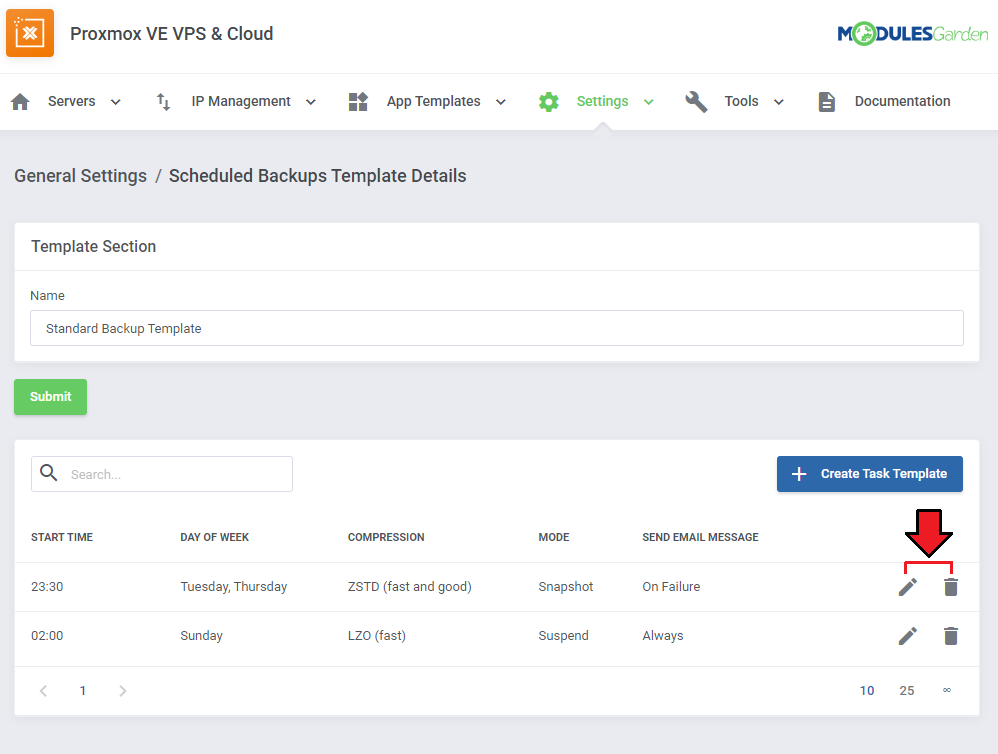Click the Proxmox VE VPS & Cloud title
The width and height of the screenshot is (998, 754).
pos(172,34)
